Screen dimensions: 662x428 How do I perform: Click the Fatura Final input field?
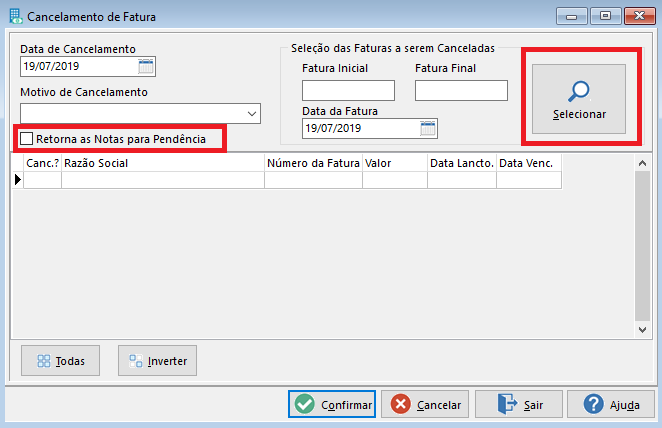pyautogui.click(x=461, y=90)
